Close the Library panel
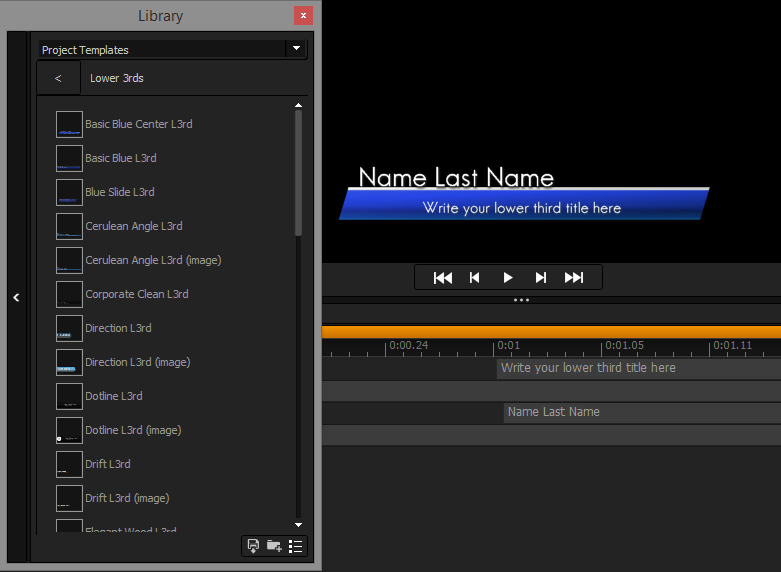This screenshot has width=781, height=572. (x=303, y=16)
